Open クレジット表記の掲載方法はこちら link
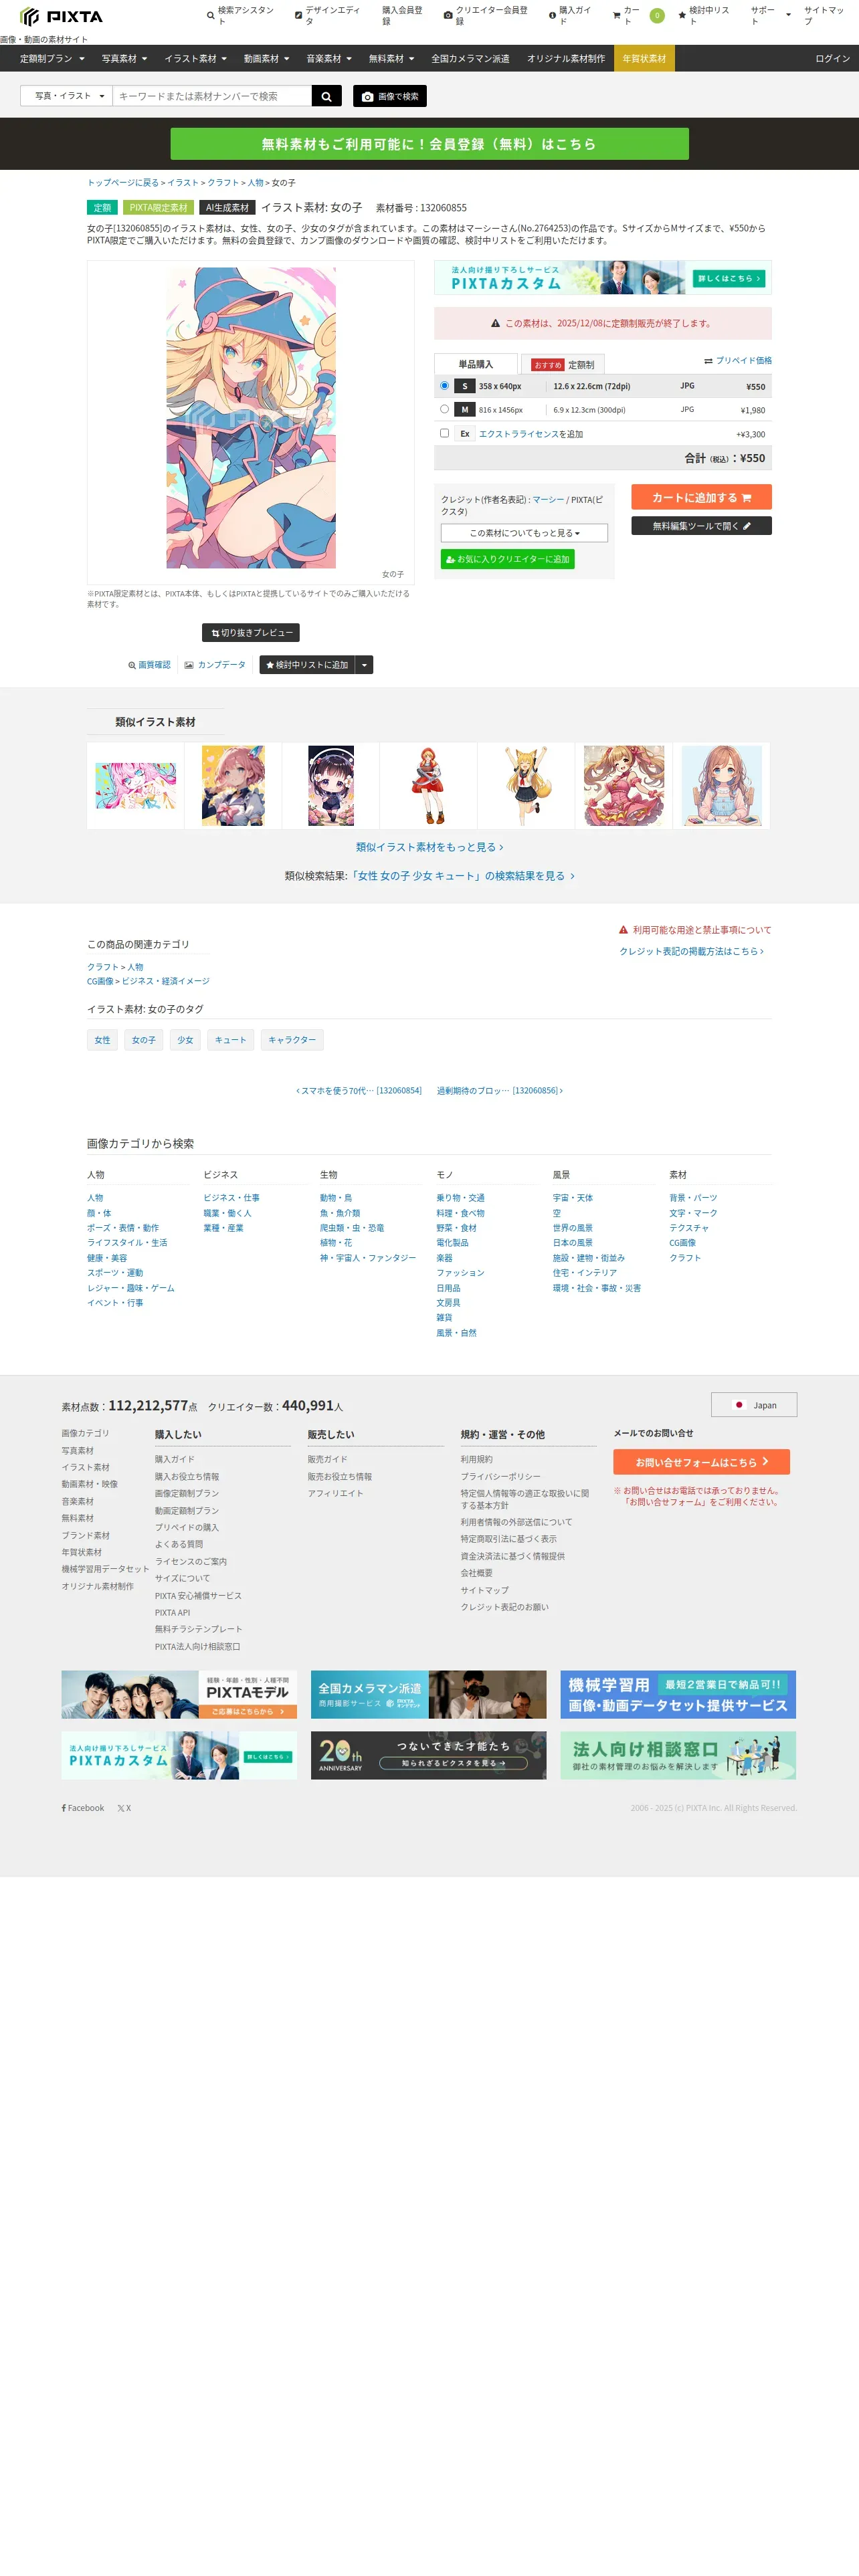This screenshot has height=2576, width=859. tap(691, 952)
